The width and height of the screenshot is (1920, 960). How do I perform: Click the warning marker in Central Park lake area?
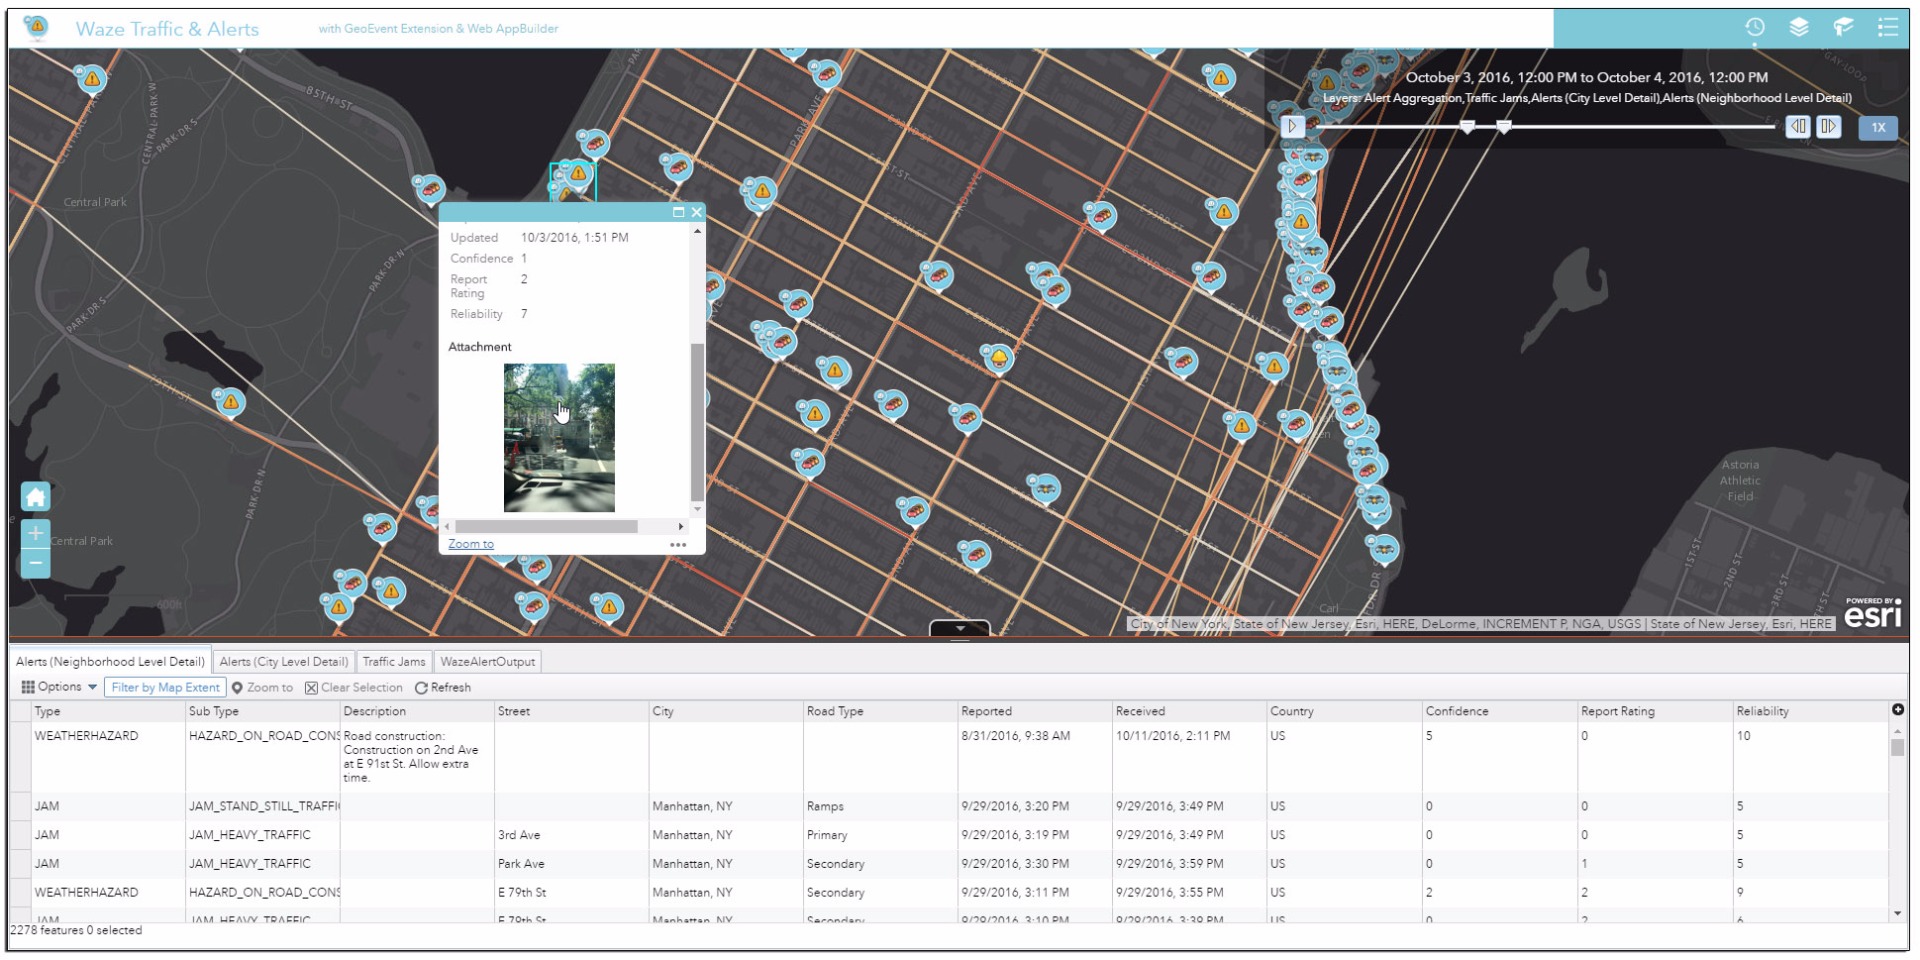[231, 402]
